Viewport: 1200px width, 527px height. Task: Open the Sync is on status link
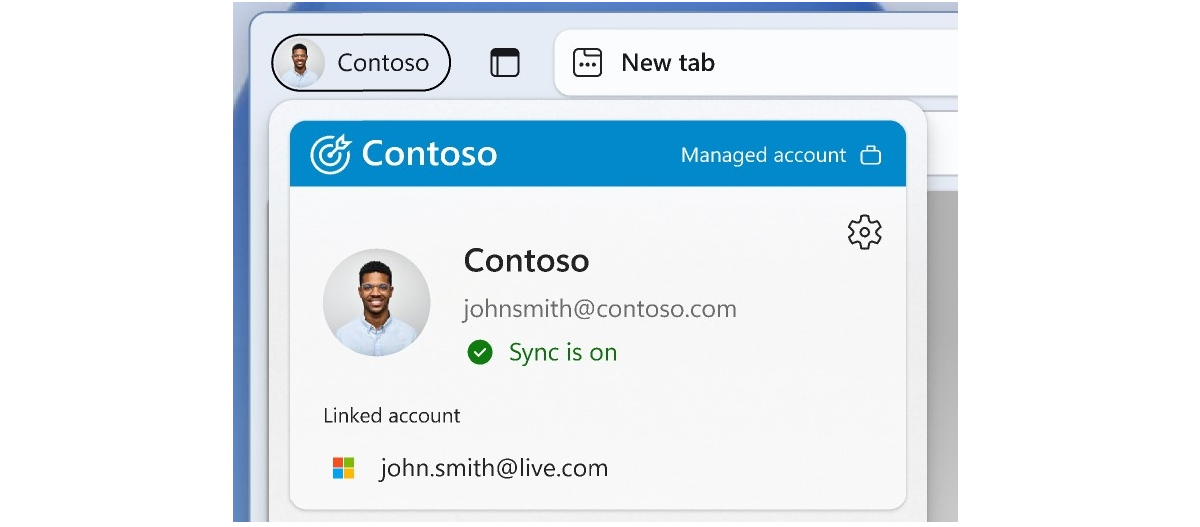click(563, 352)
